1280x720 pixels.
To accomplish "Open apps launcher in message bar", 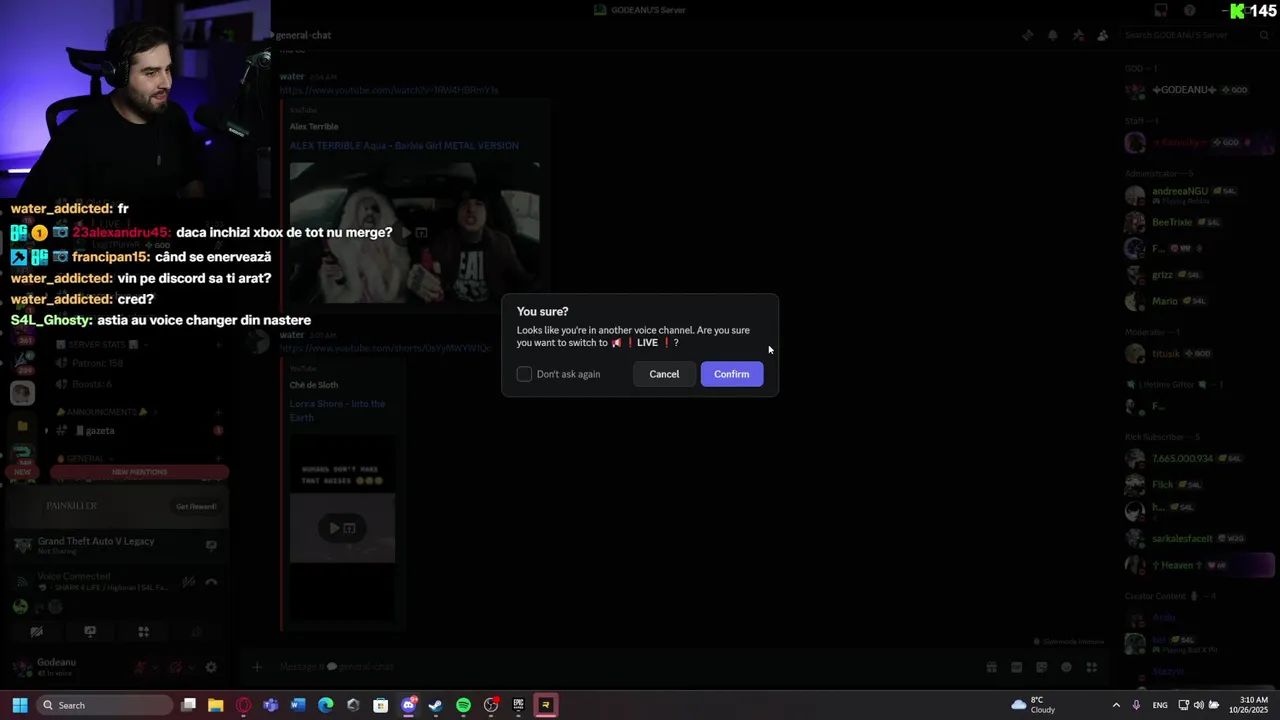I will 1092,667.
